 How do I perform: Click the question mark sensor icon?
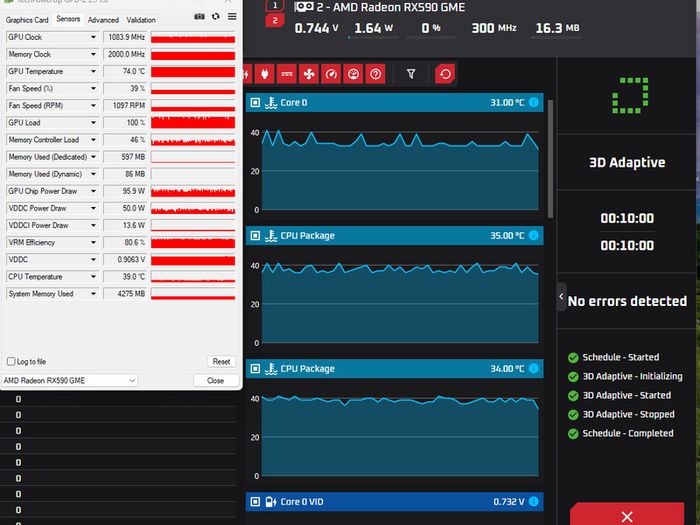coord(375,74)
